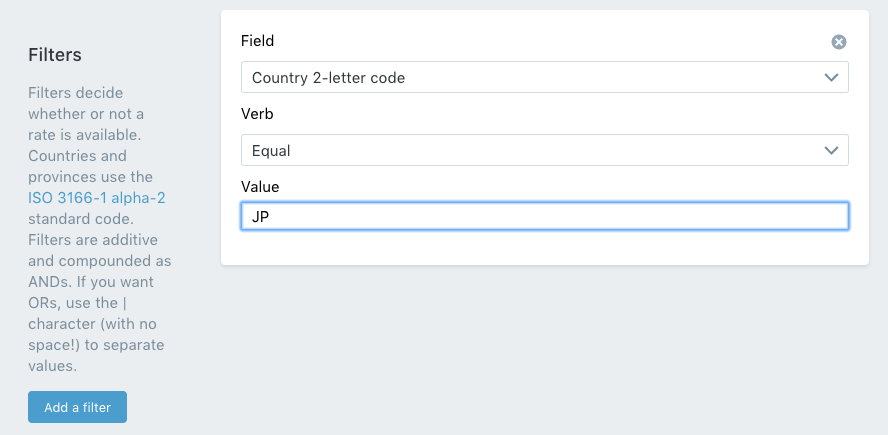The width and height of the screenshot is (888, 435).
Task: Select the "Equal" selected option text
Action: point(271,151)
